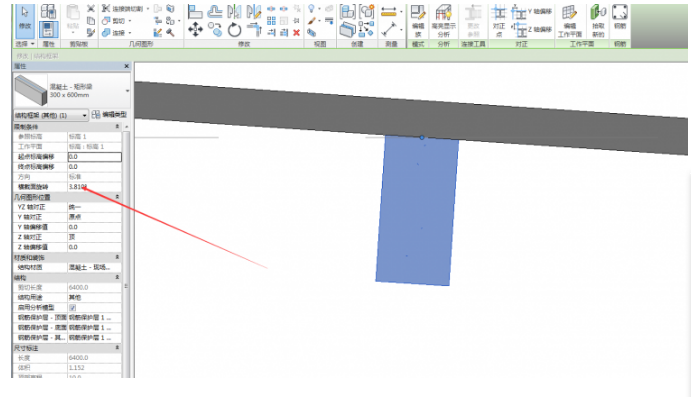Click the 对正点 justification point tool

(x=499, y=22)
